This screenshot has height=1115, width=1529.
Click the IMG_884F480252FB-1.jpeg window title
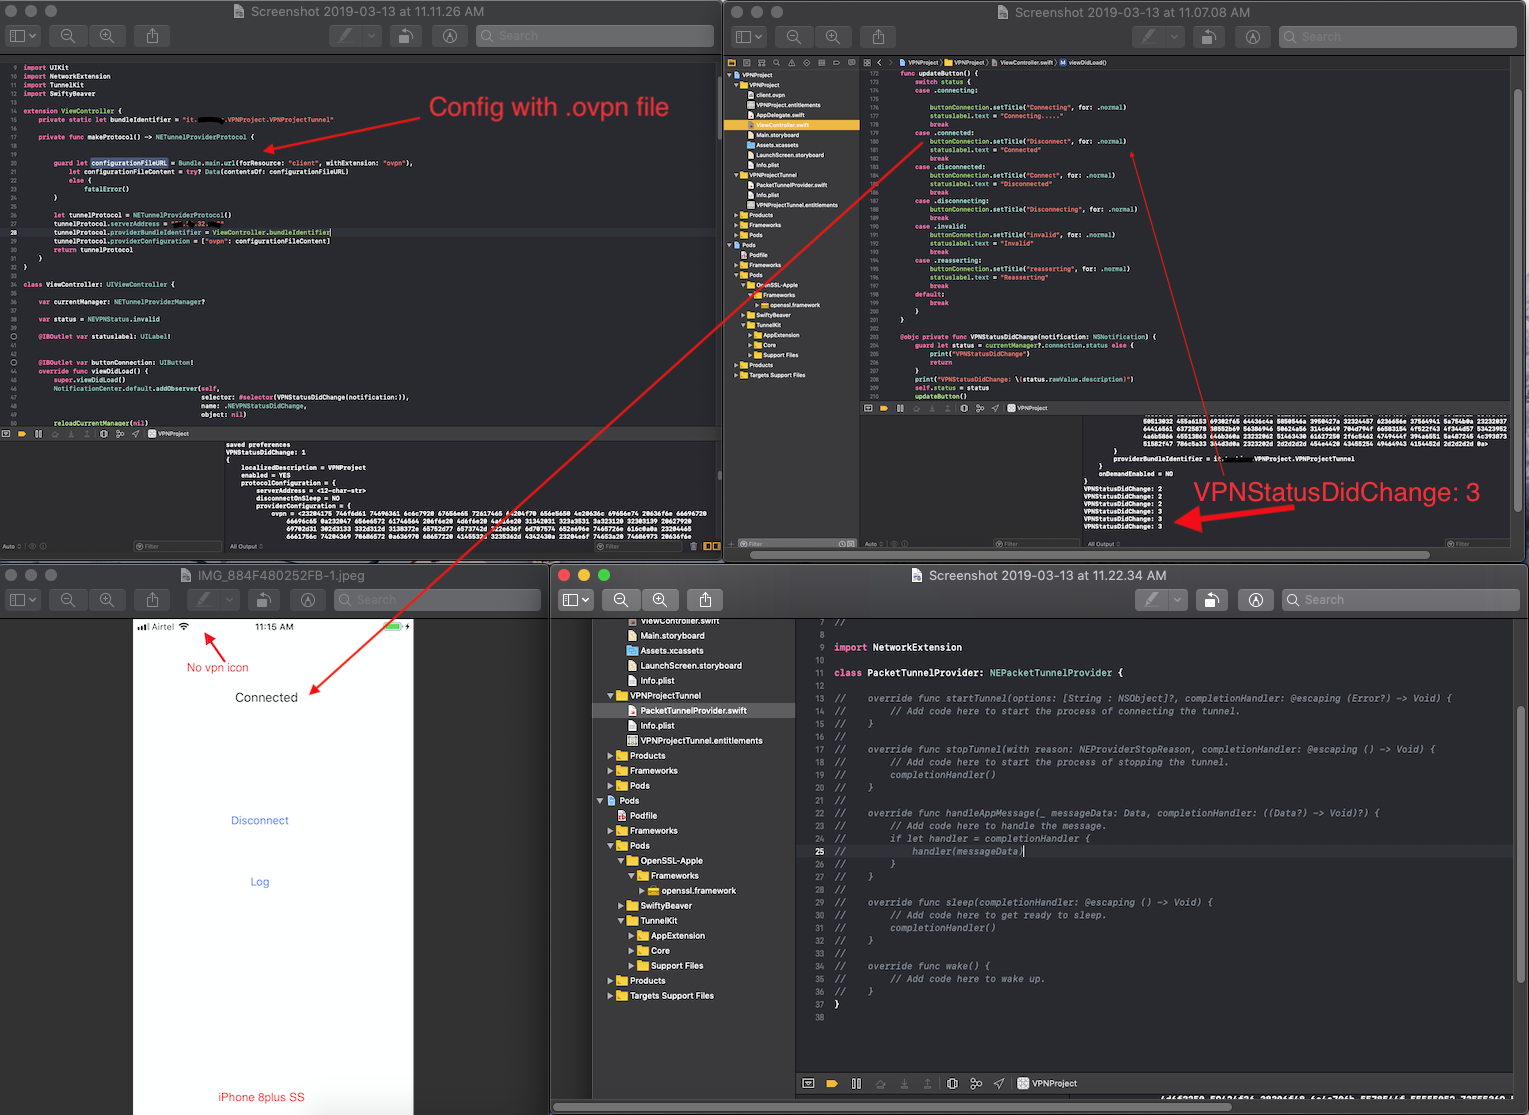point(281,576)
